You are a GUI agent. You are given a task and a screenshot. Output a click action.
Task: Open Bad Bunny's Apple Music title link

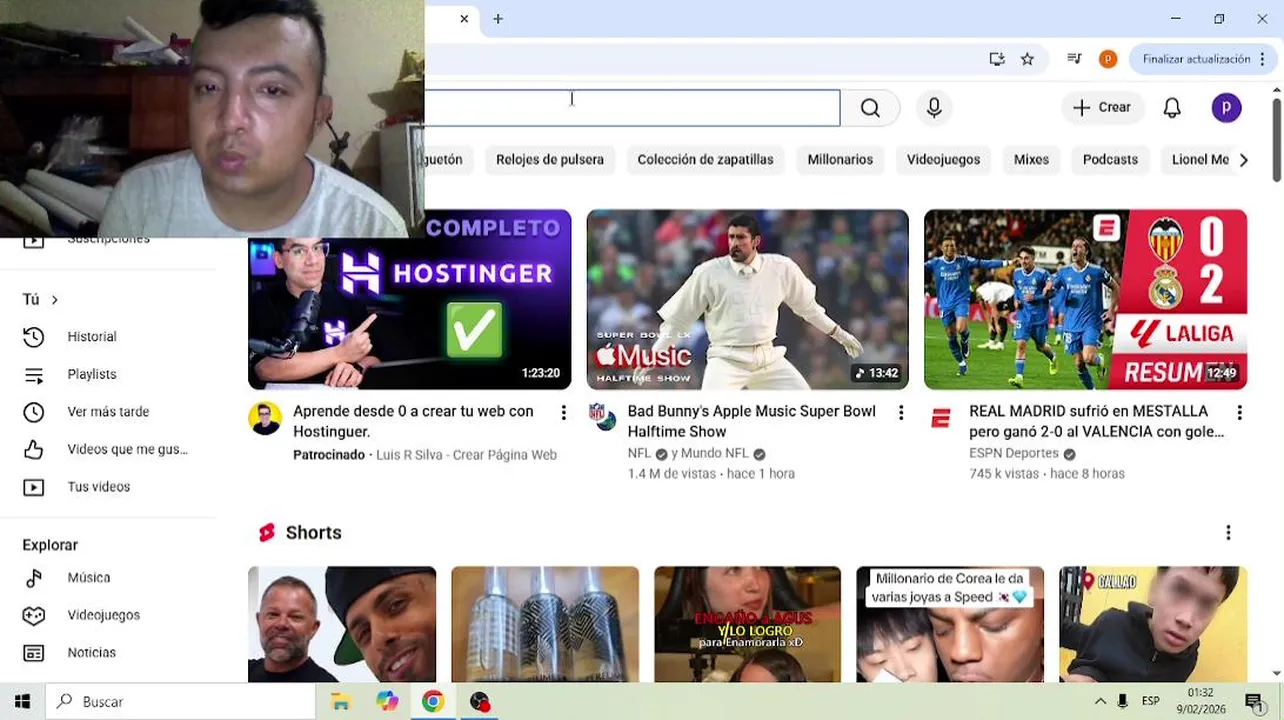tap(751, 421)
